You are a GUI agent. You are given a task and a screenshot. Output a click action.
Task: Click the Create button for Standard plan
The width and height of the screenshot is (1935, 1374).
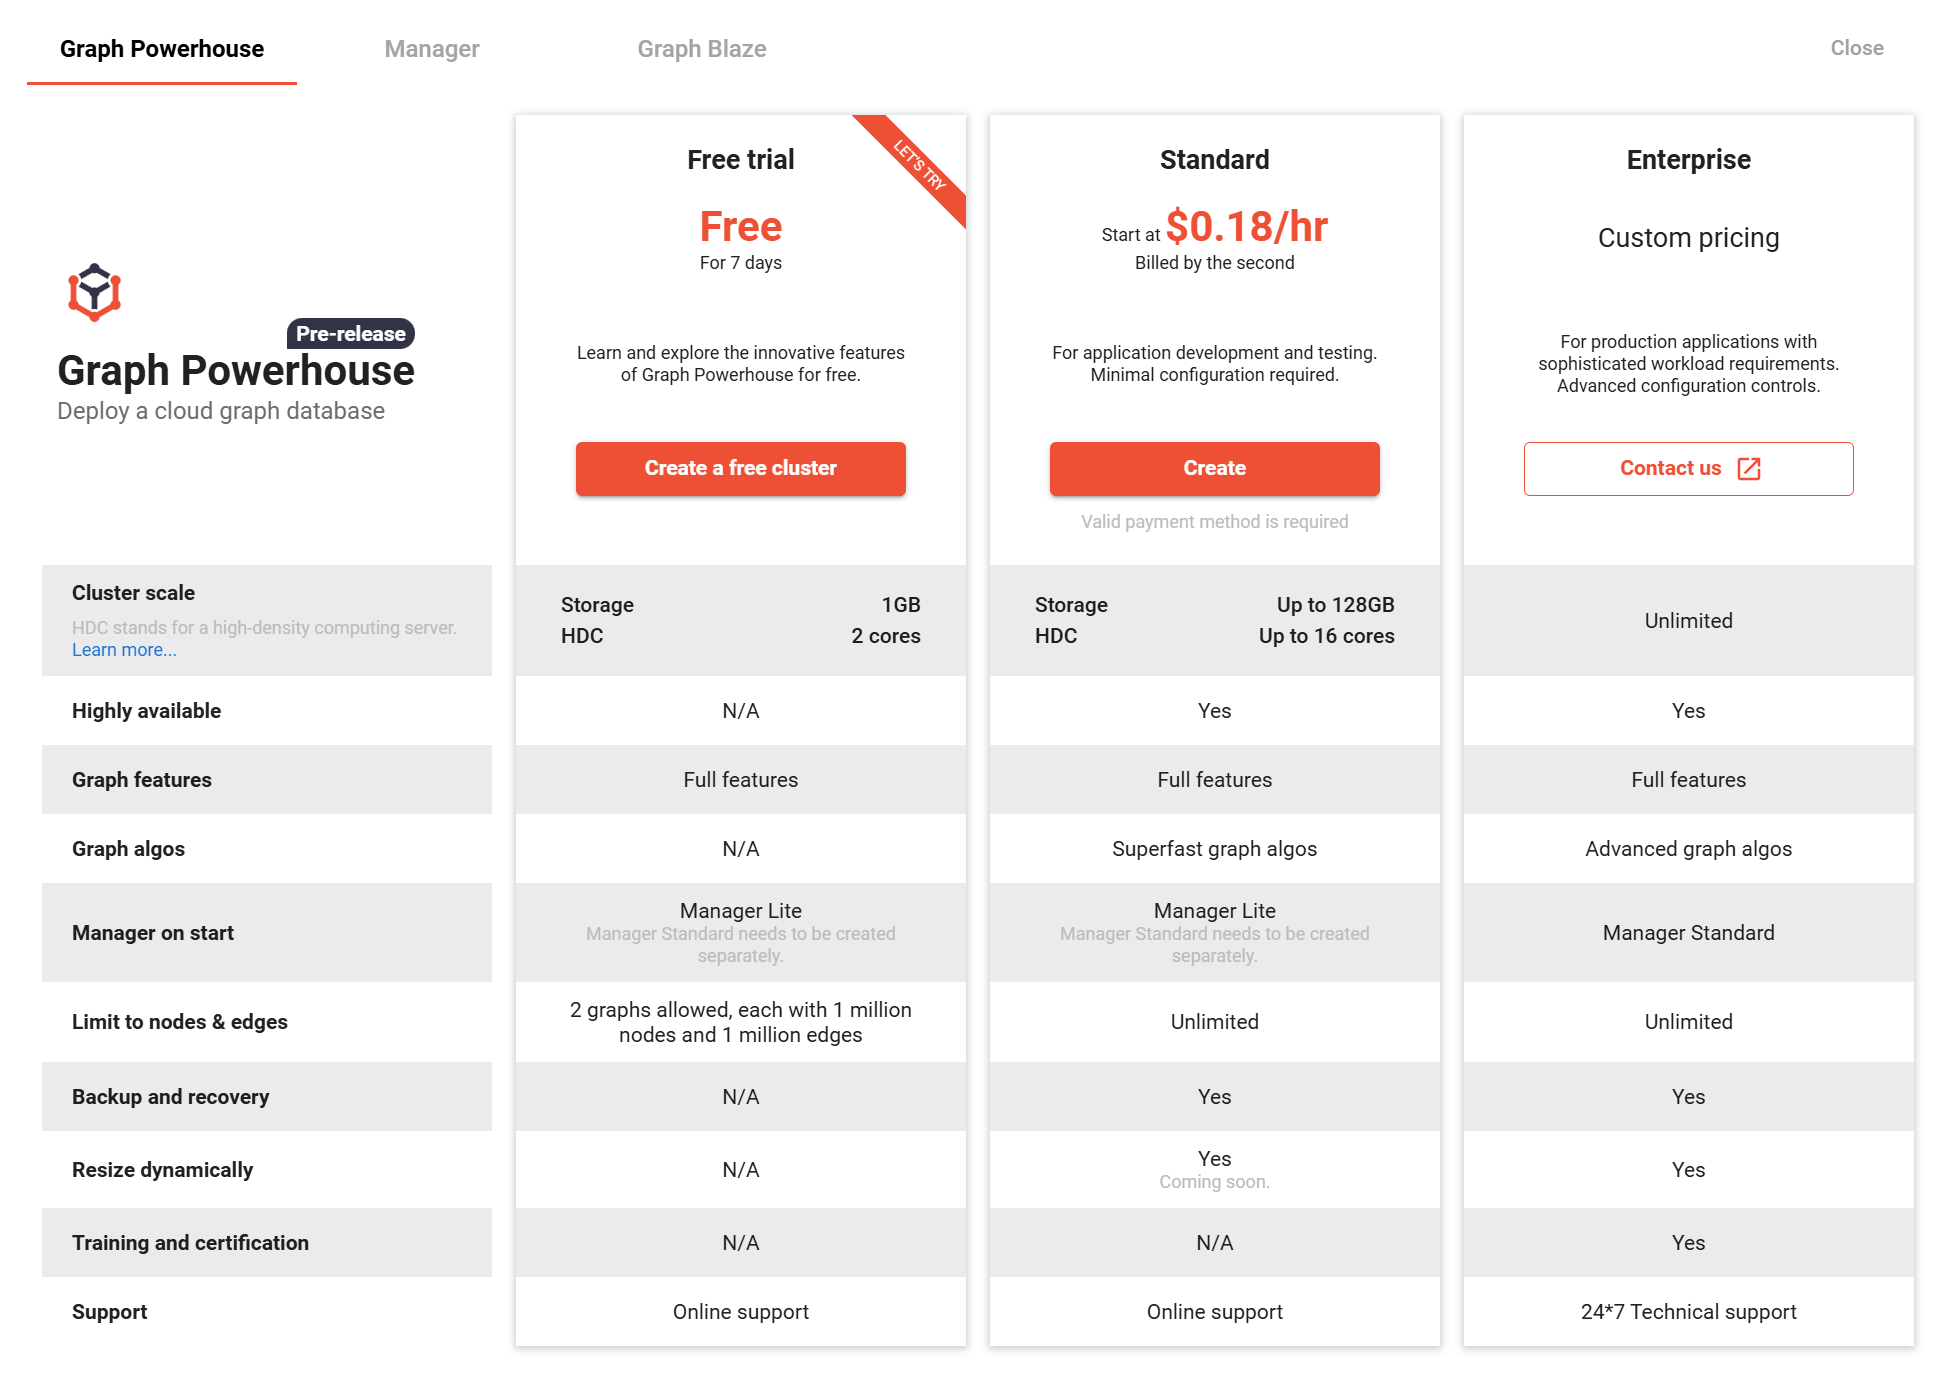click(1215, 468)
